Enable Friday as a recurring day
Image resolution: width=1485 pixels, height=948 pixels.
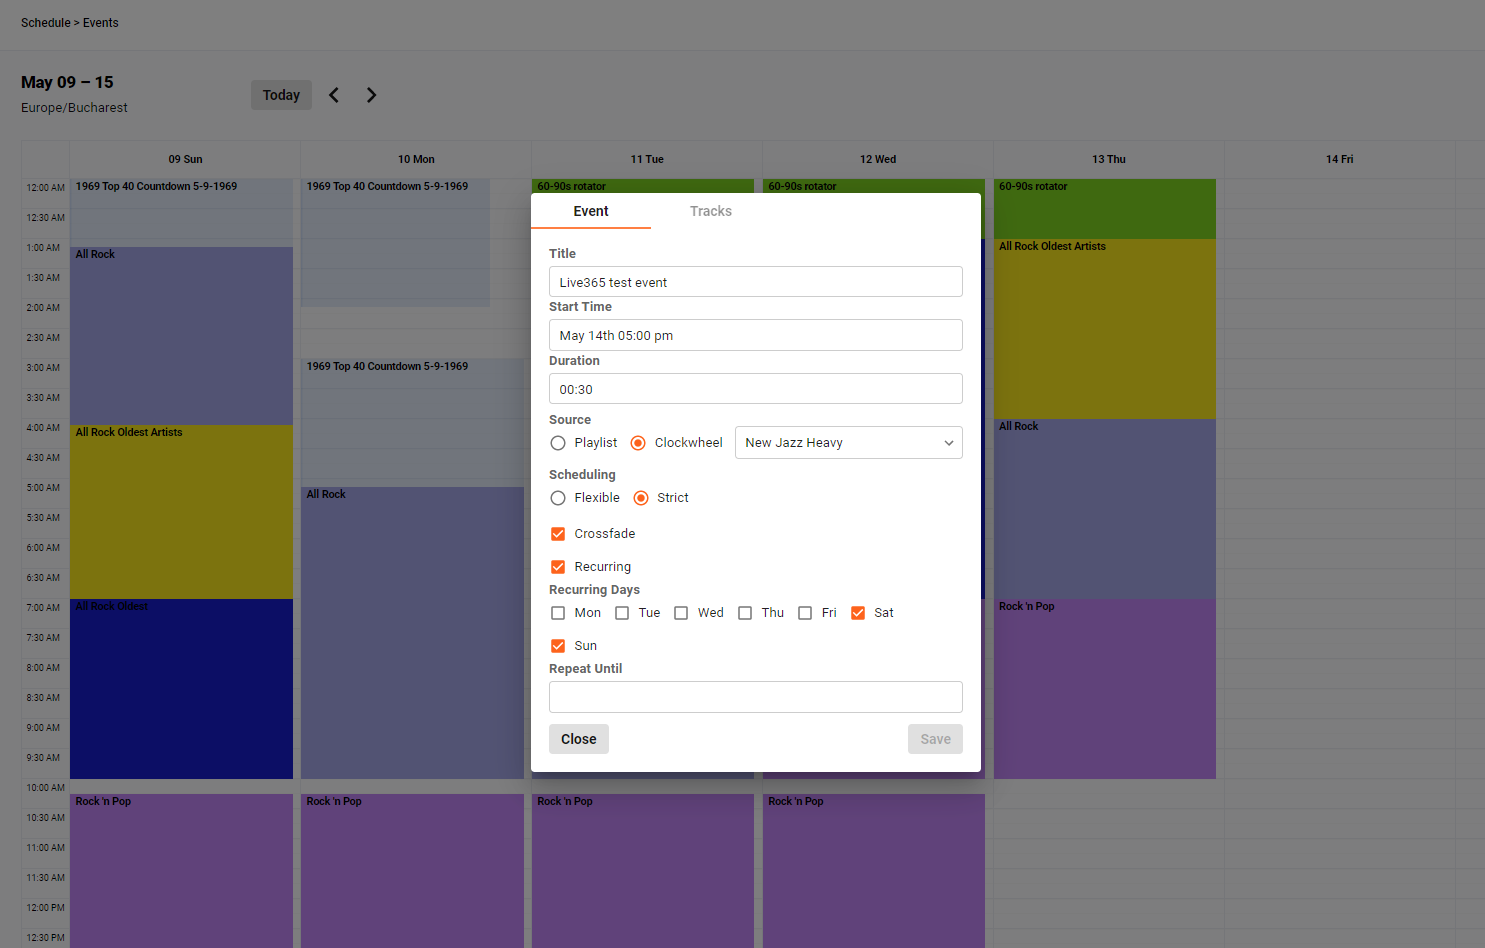[805, 612]
